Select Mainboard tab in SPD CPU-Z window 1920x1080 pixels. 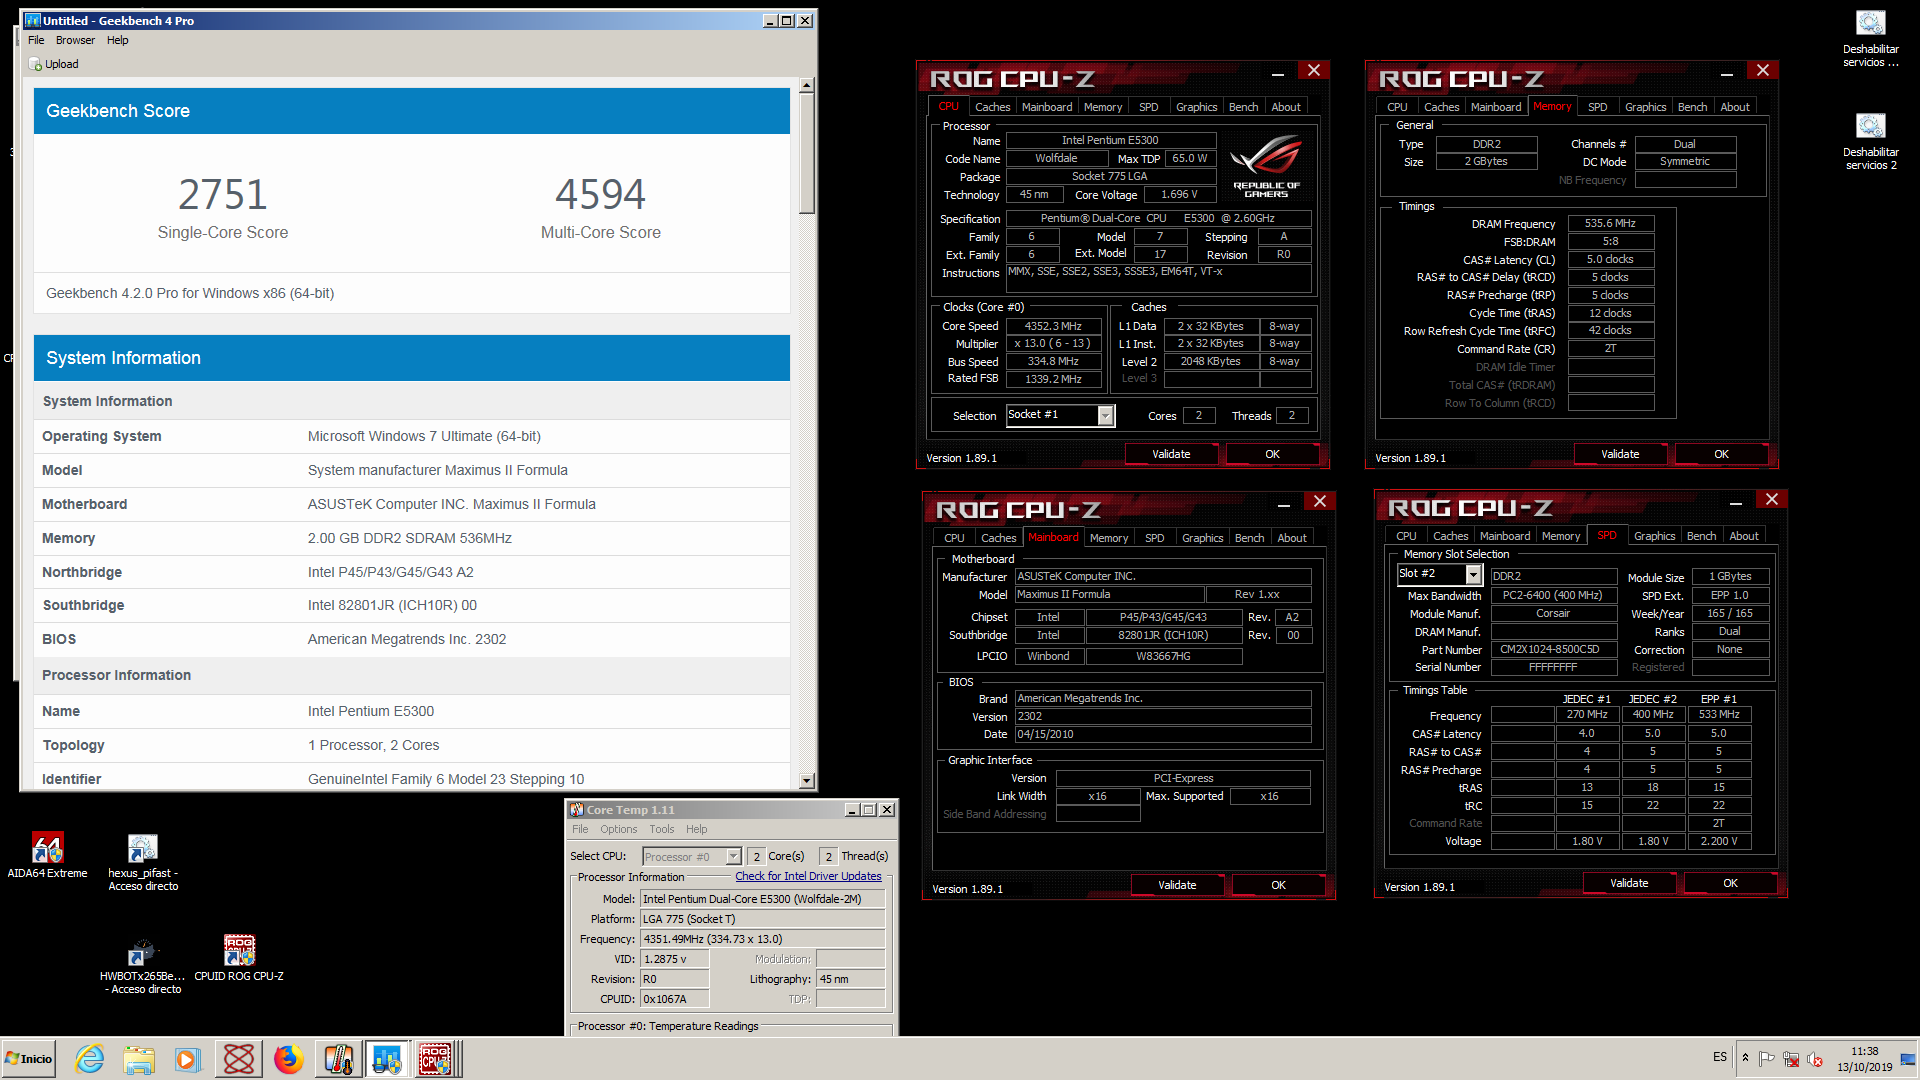(x=1504, y=536)
